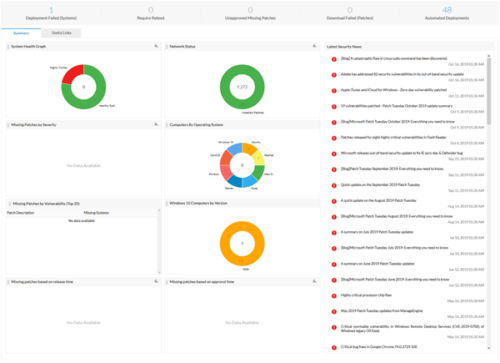
Task: Click the Require Reboot count
Action: coord(151,10)
